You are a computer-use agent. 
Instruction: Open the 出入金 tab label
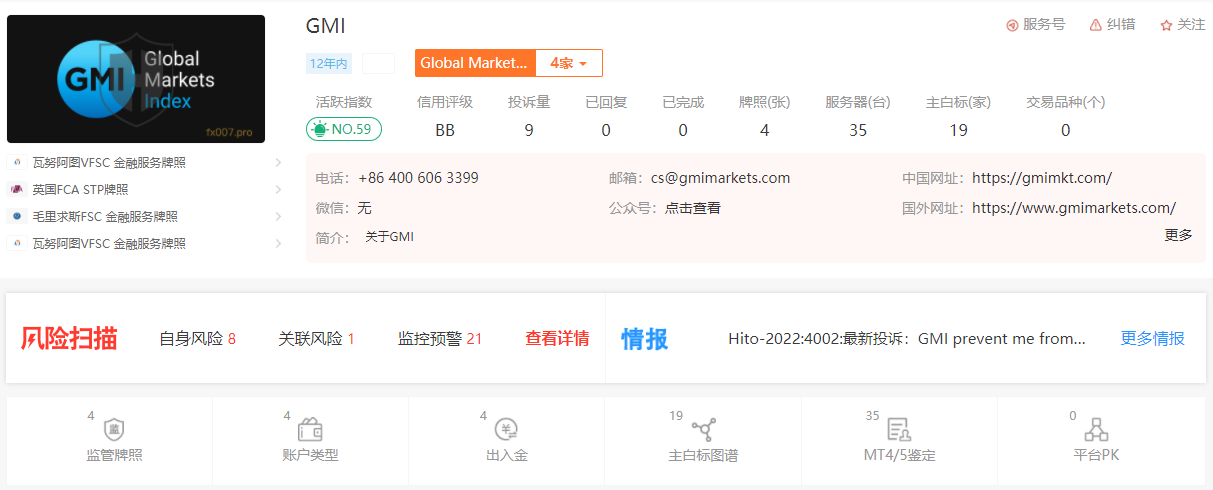click(x=506, y=456)
